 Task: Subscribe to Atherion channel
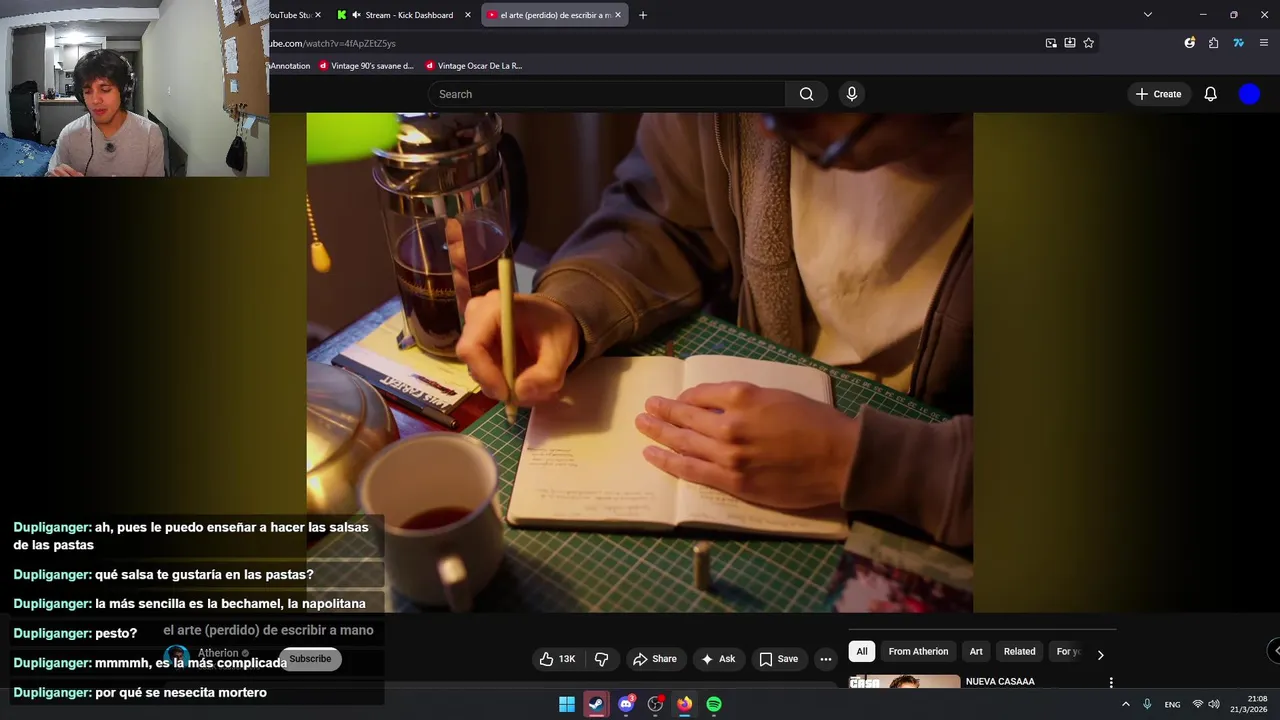[x=310, y=659]
